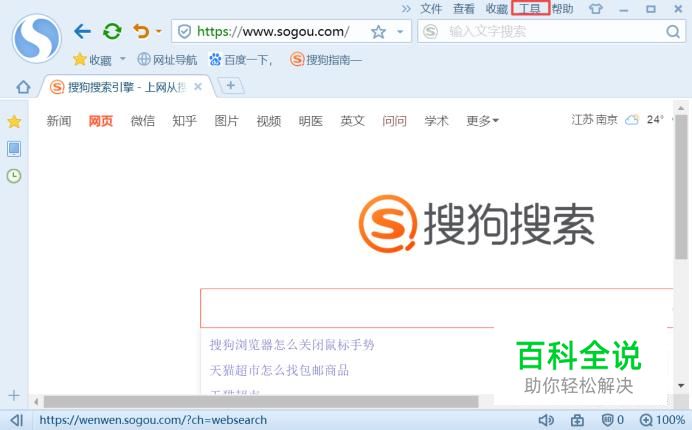Click the scrollbar down arrow
Screen dimensions: 692x430
[x=681, y=386]
